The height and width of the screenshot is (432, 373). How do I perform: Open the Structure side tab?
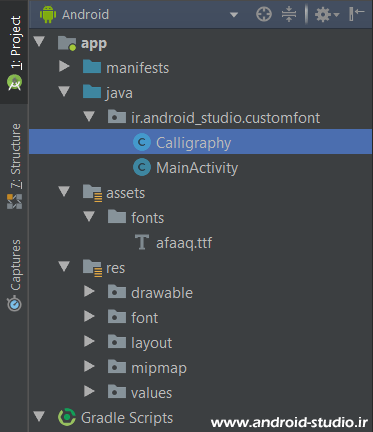point(15,166)
